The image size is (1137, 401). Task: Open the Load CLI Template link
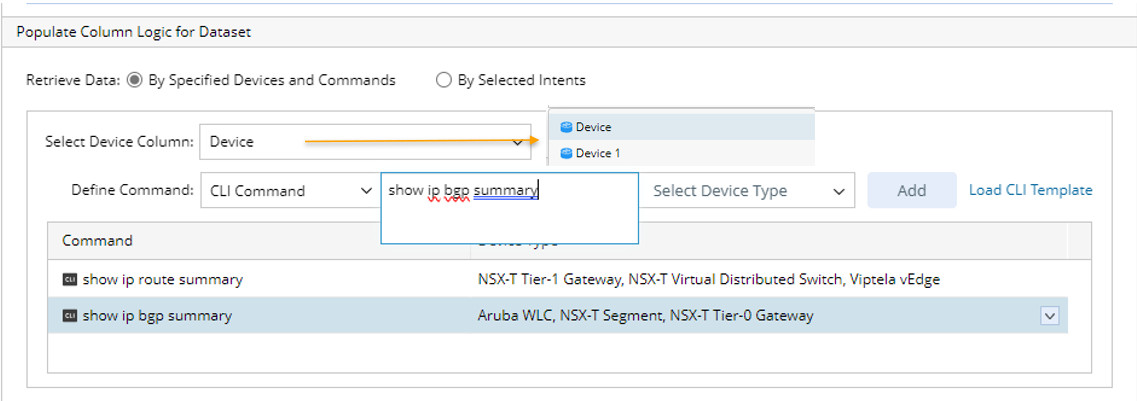[x=1030, y=190]
